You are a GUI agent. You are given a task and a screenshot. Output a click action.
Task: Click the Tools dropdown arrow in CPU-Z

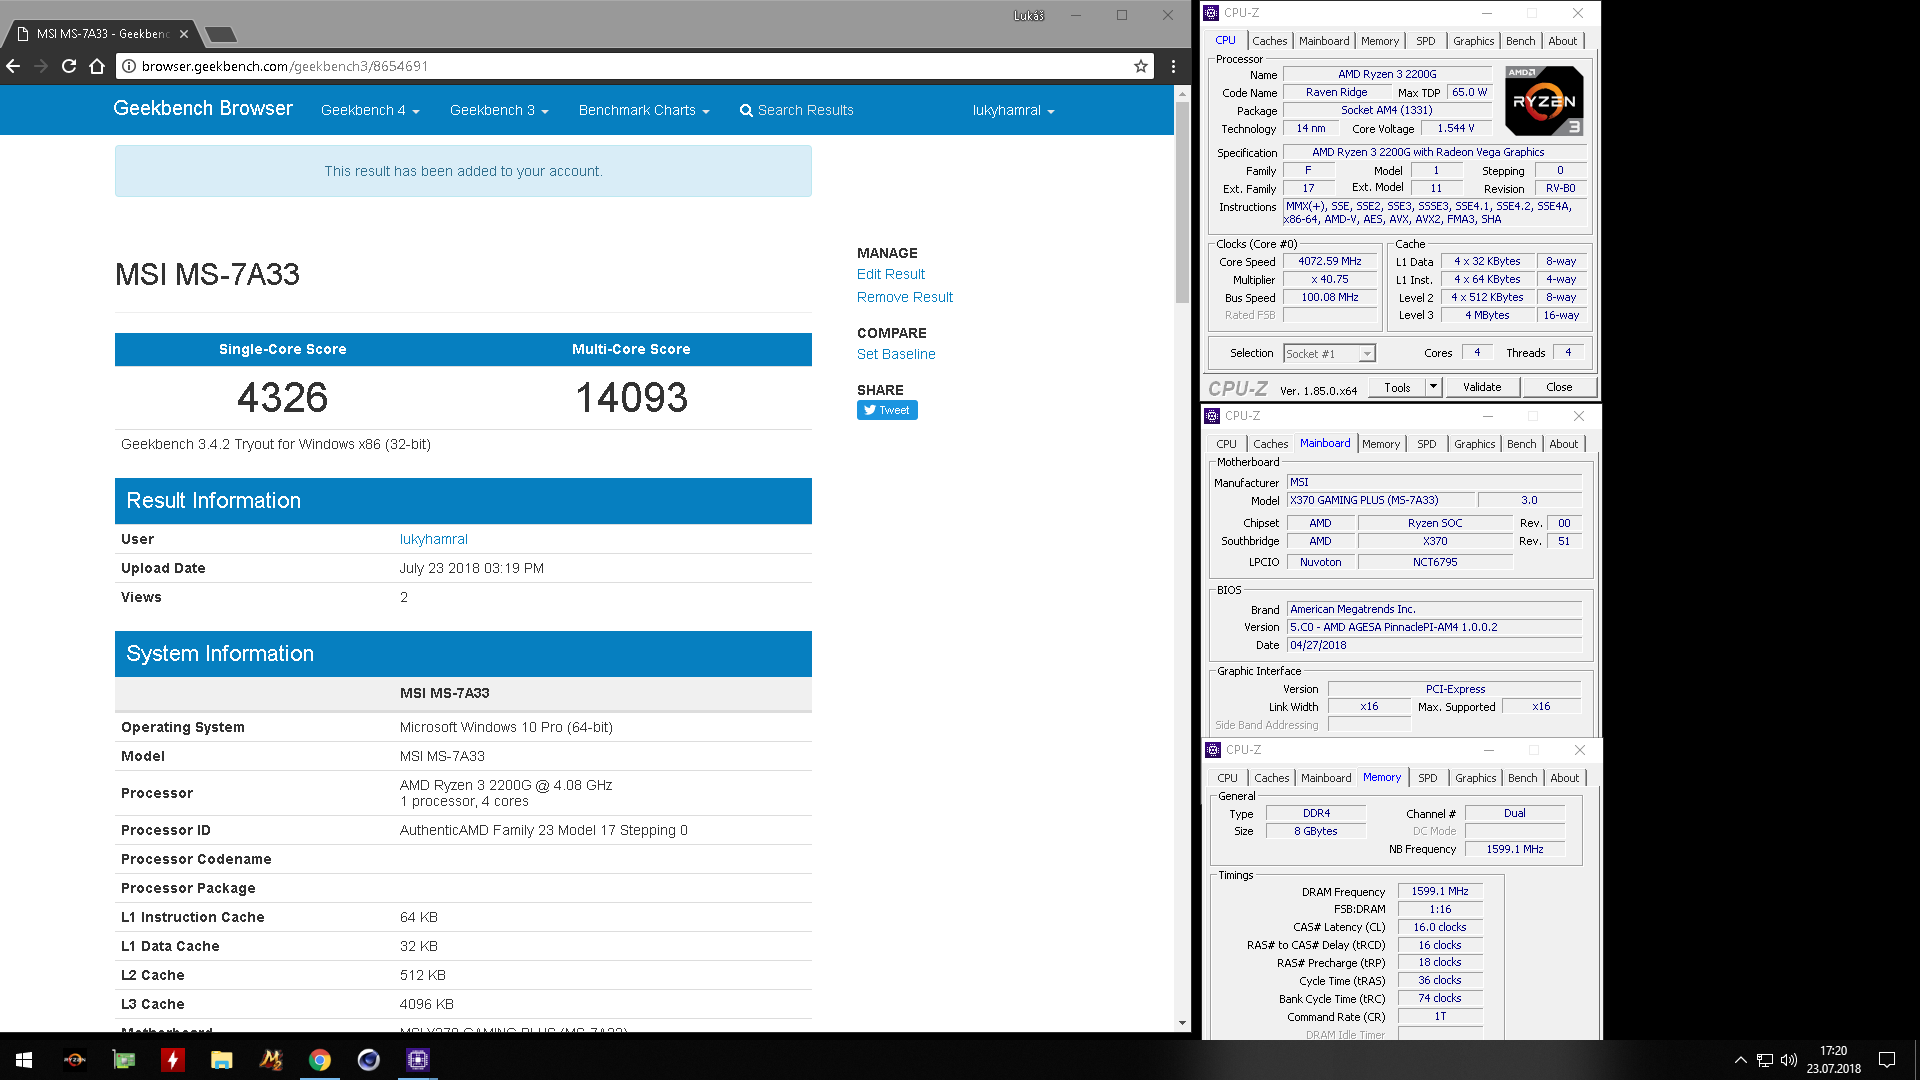click(x=1433, y=387)
